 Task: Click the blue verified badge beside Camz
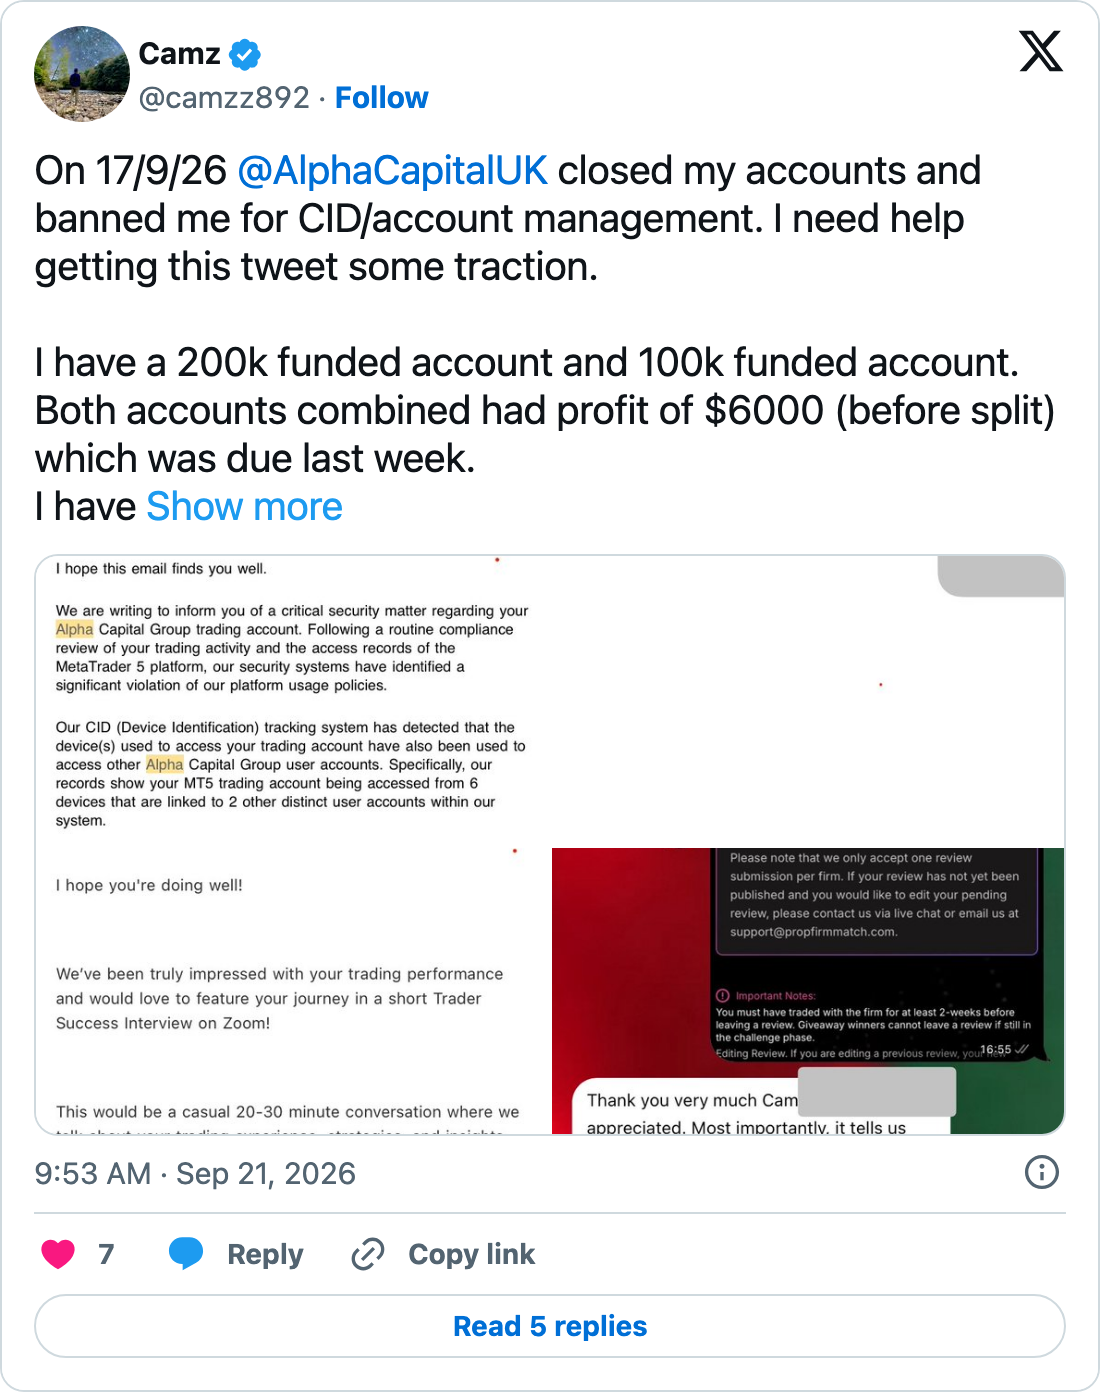[245, 54]
